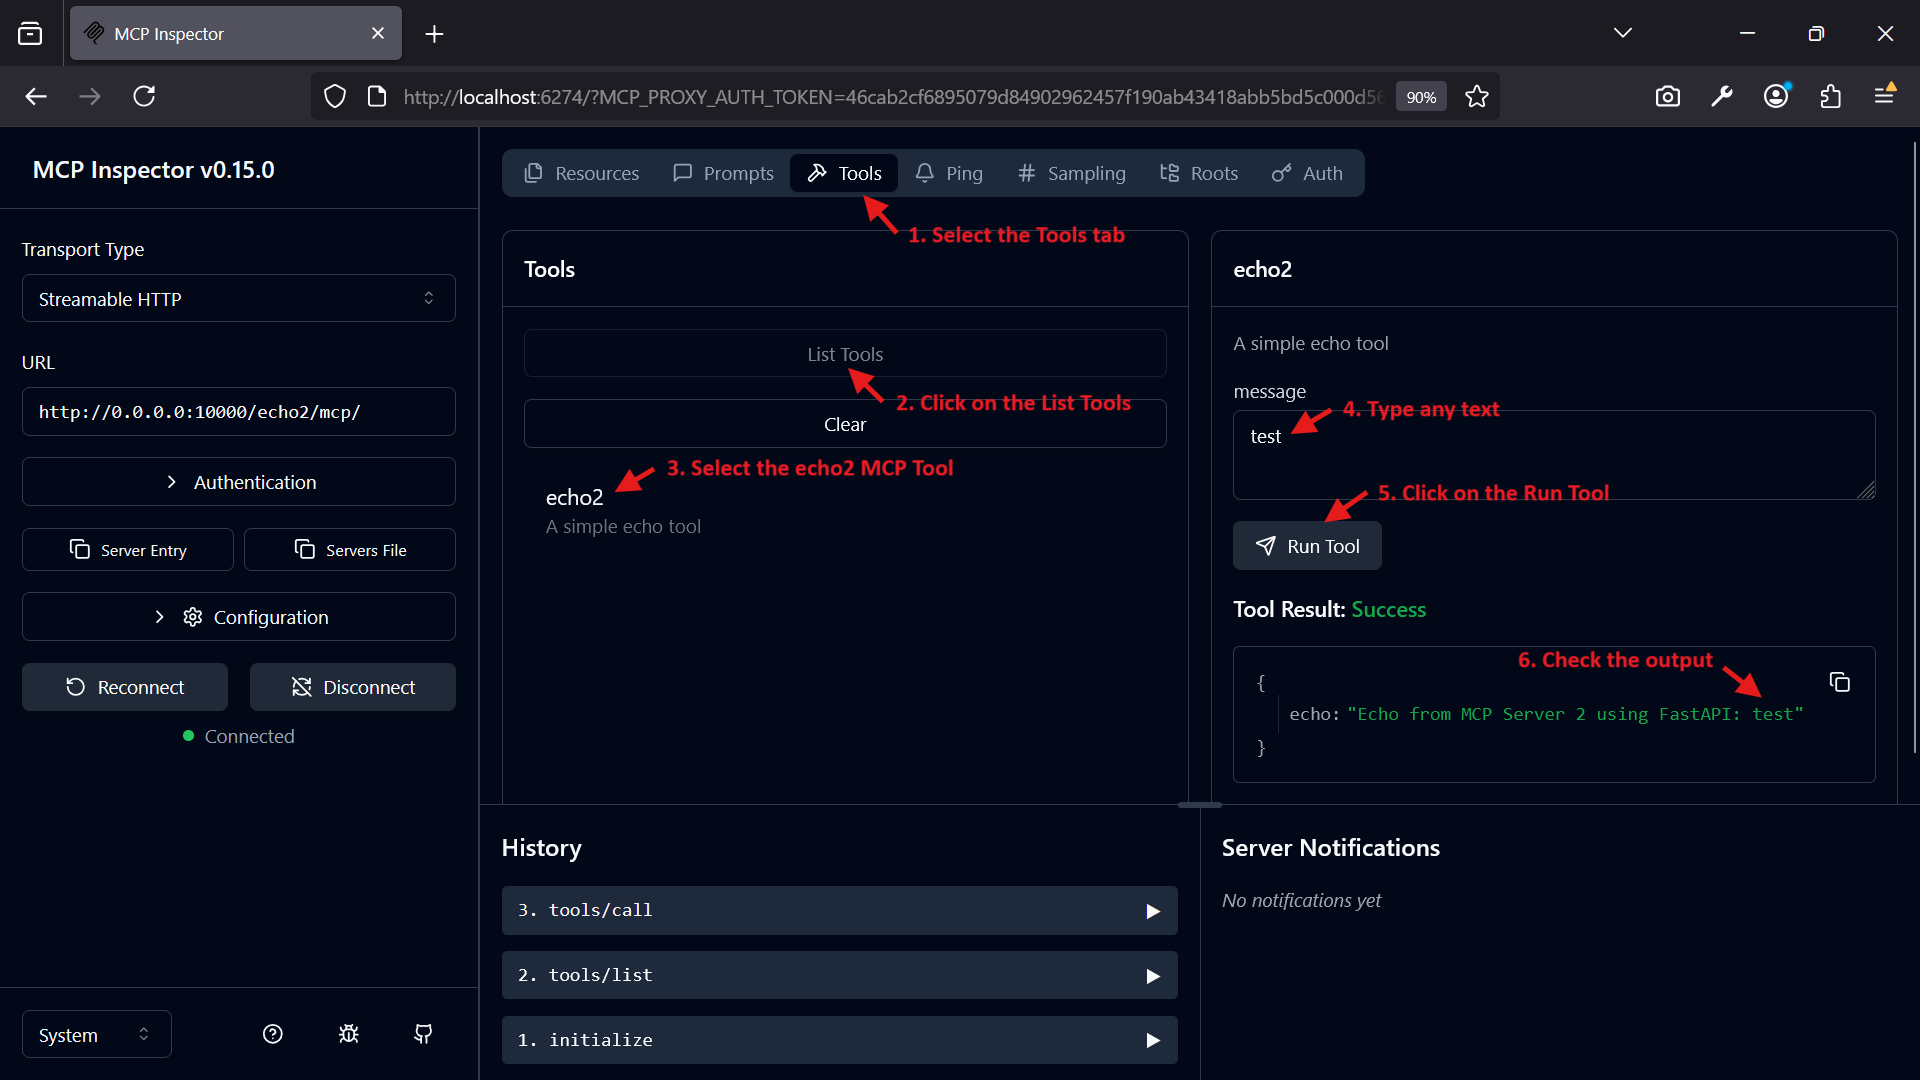Click the shield tracking protection icon
This screenshot has height=1080, width=1920.
point(335,96)
